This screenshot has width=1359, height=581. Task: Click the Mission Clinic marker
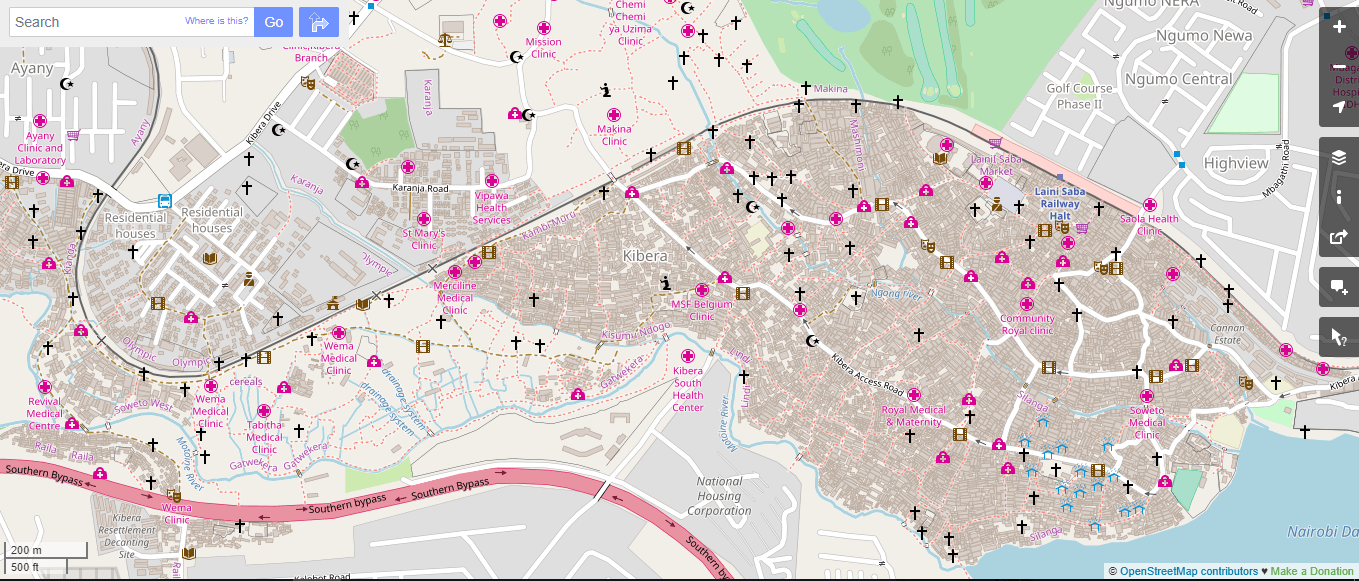coord(545,27)
